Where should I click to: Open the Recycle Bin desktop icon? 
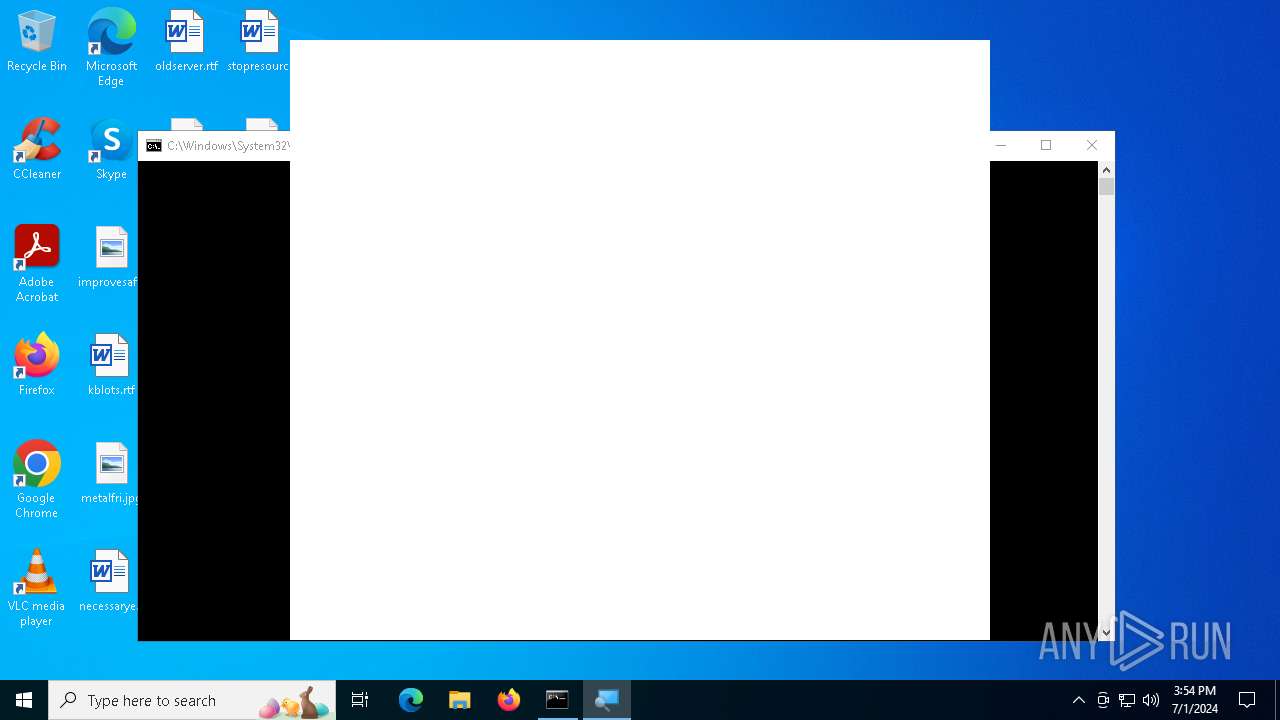[37, 41]
